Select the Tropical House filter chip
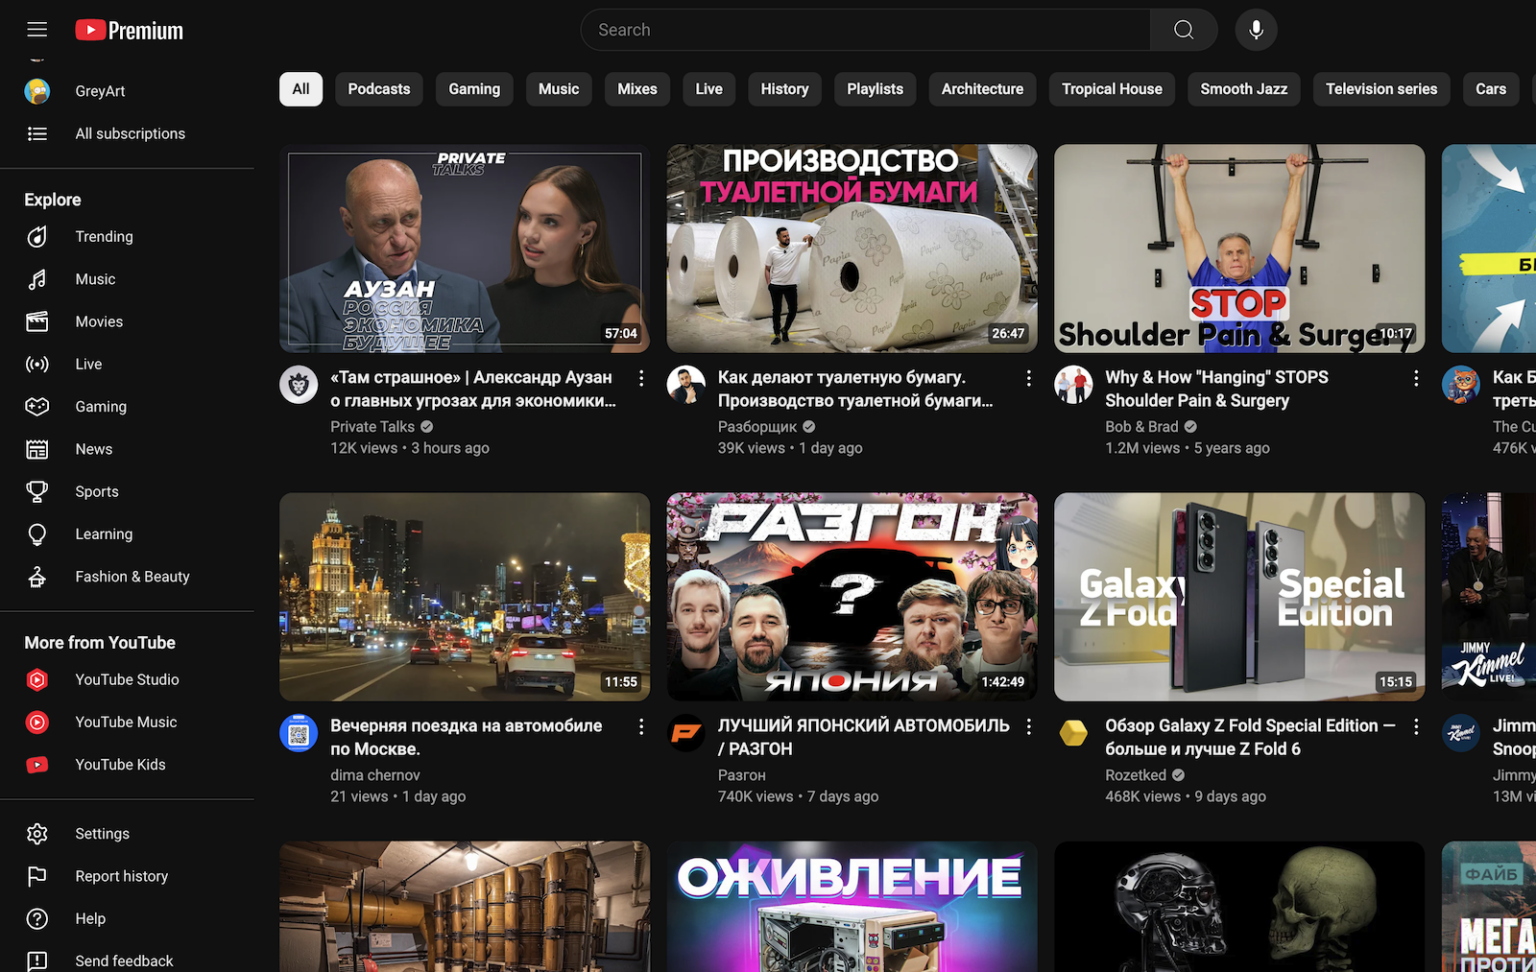 tap(1111, 88)
